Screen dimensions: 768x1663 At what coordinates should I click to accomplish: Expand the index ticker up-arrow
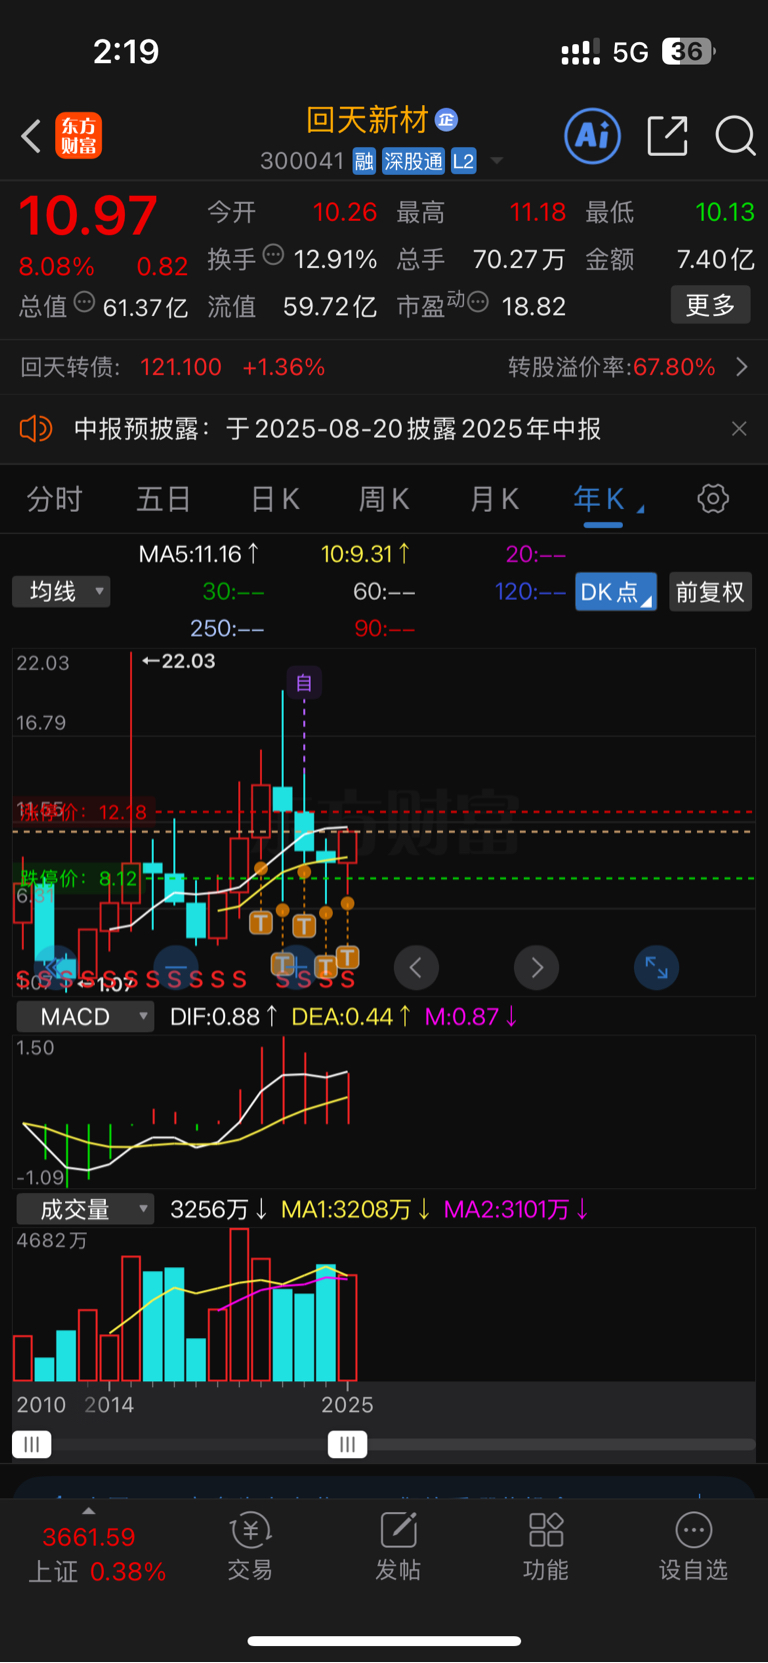click(89, 1511)
